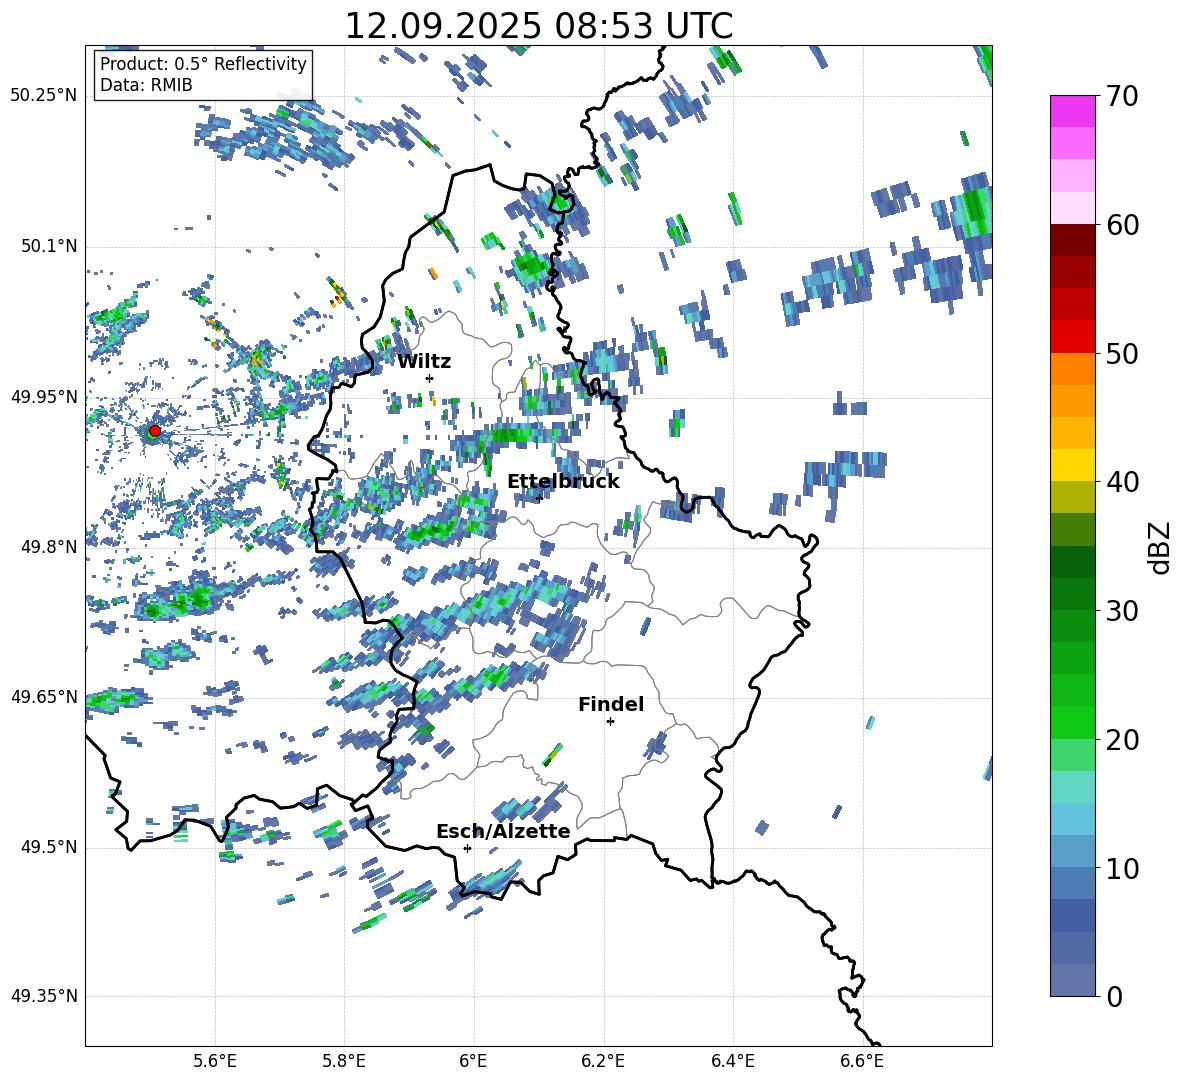Click the colorbar value 70

[1122, 96]
